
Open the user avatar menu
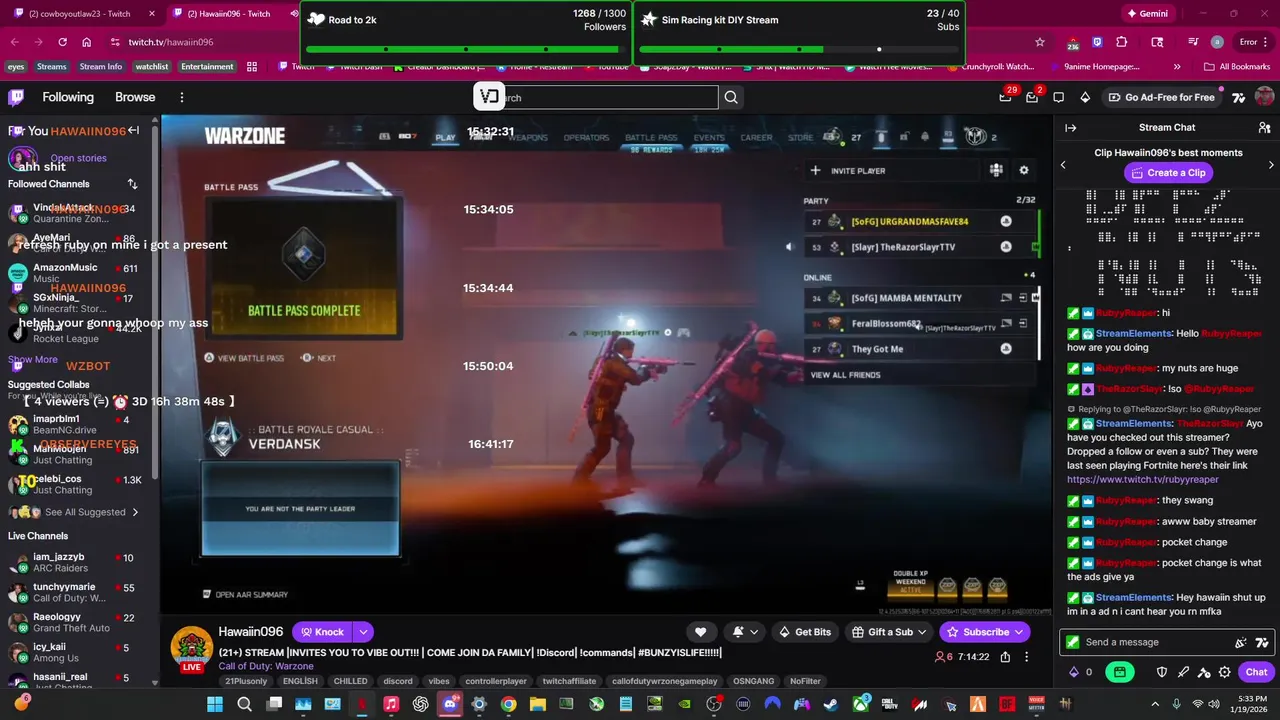[x=1264, y=97]
